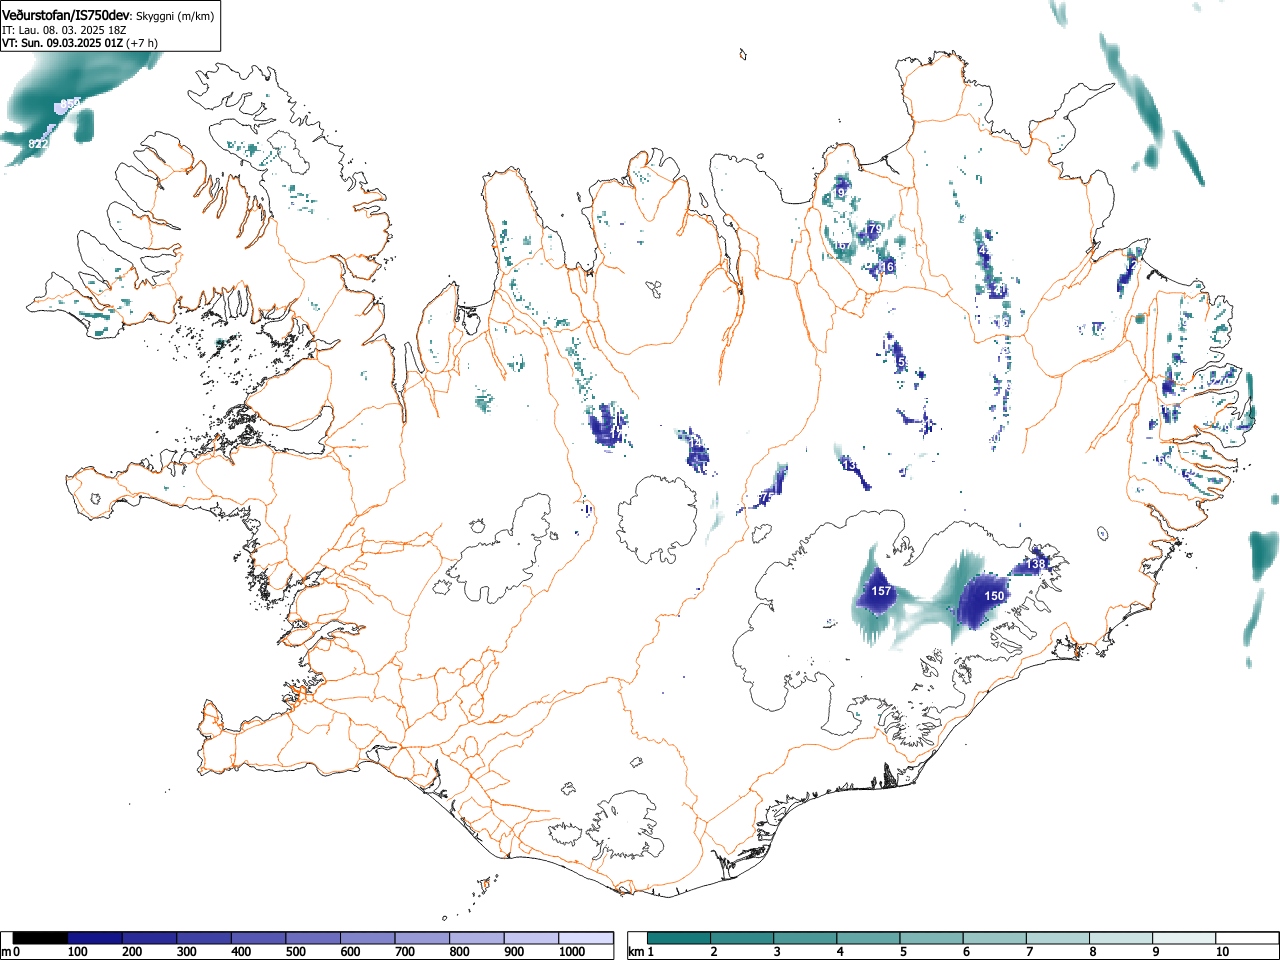Click the 'IT: Lau. 08. 03. 2025 18Z' line

click(x=64, y=30)
